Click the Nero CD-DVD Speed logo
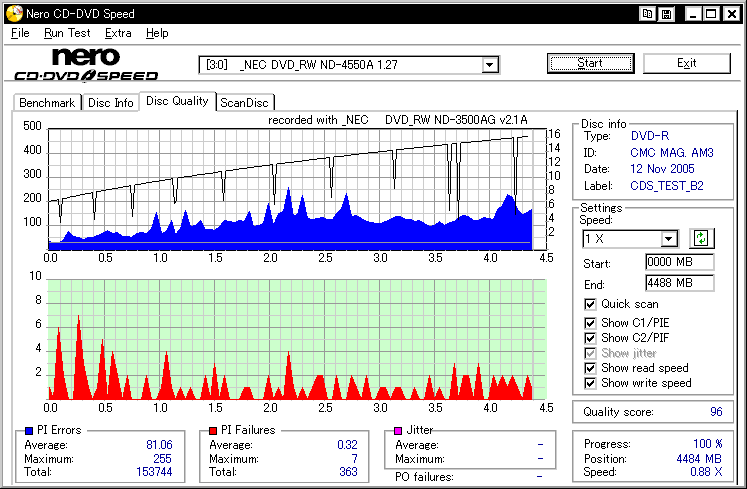 tap(86, 65)
